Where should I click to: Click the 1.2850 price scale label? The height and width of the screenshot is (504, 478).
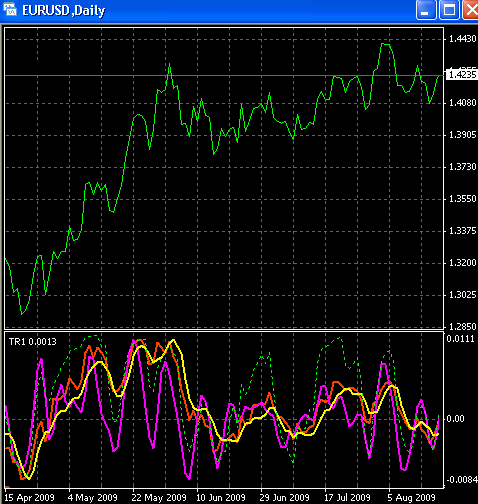[x=463, y=326]
